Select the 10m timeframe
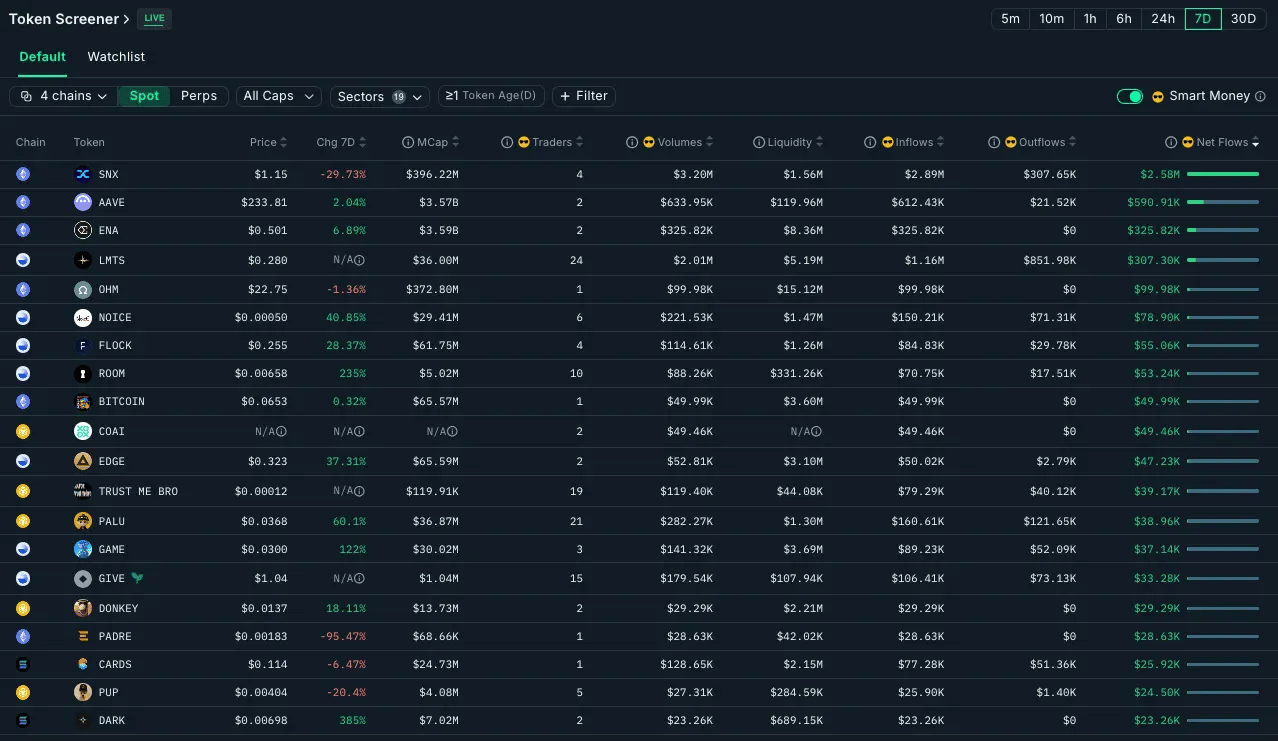This screenshot has width=1278, height=741. [1051, 19]
